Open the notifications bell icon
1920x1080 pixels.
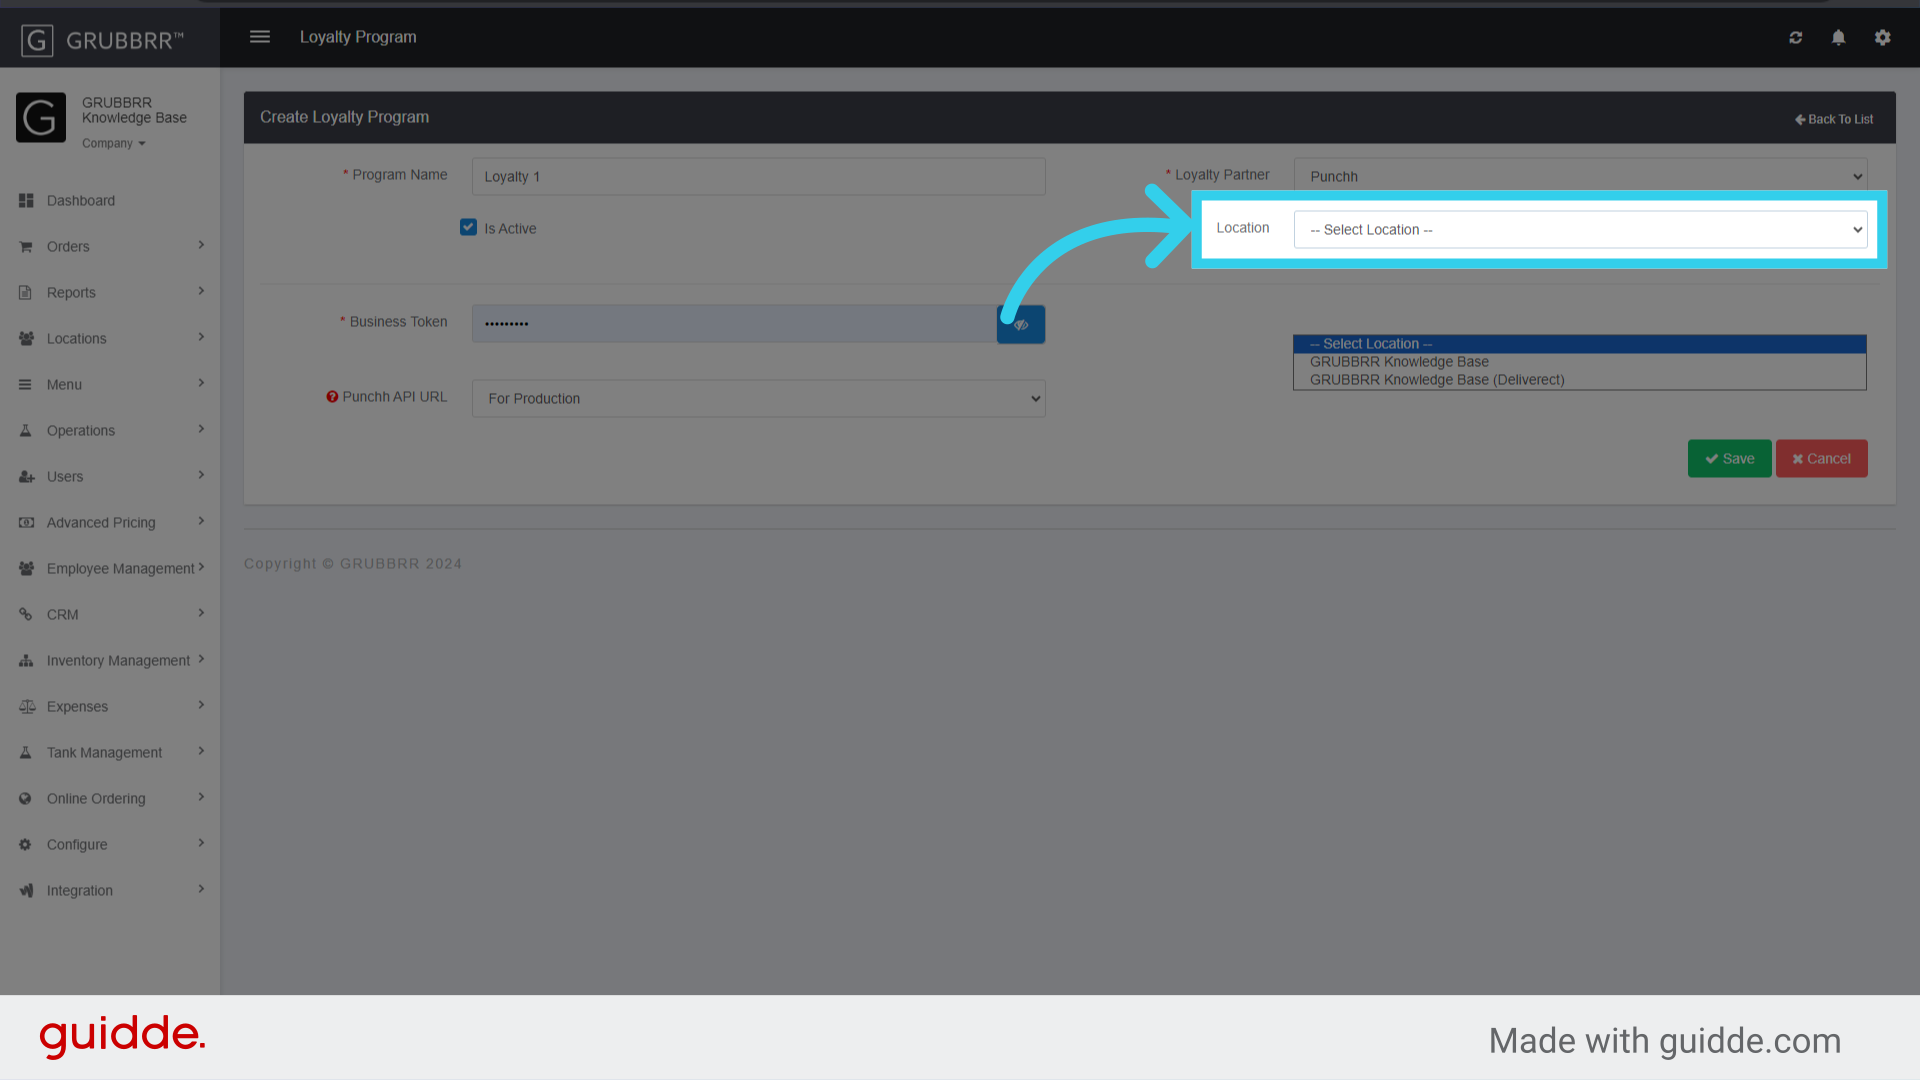click(x=1838, y=38)
